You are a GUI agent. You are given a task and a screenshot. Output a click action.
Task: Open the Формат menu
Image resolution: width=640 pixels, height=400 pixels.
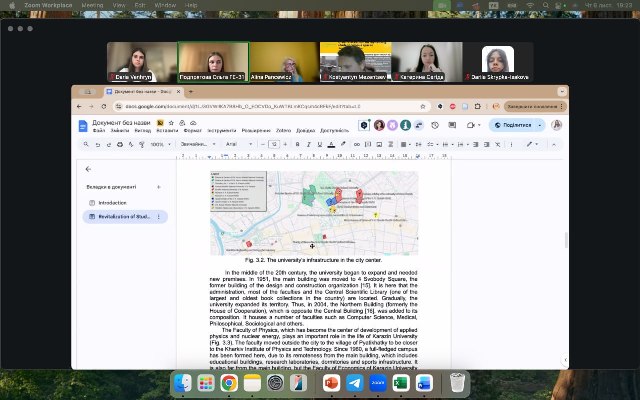pos(194,131)
